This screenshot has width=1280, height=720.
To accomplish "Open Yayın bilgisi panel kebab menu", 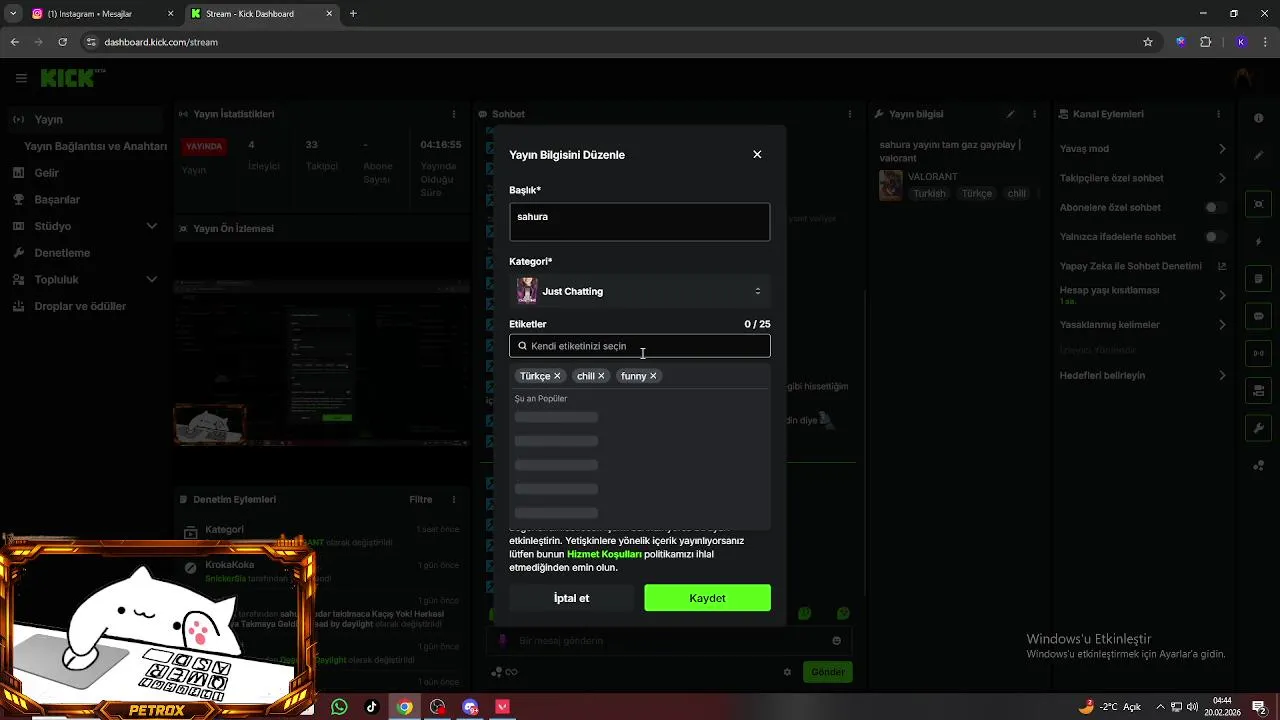I will 1034,114.
